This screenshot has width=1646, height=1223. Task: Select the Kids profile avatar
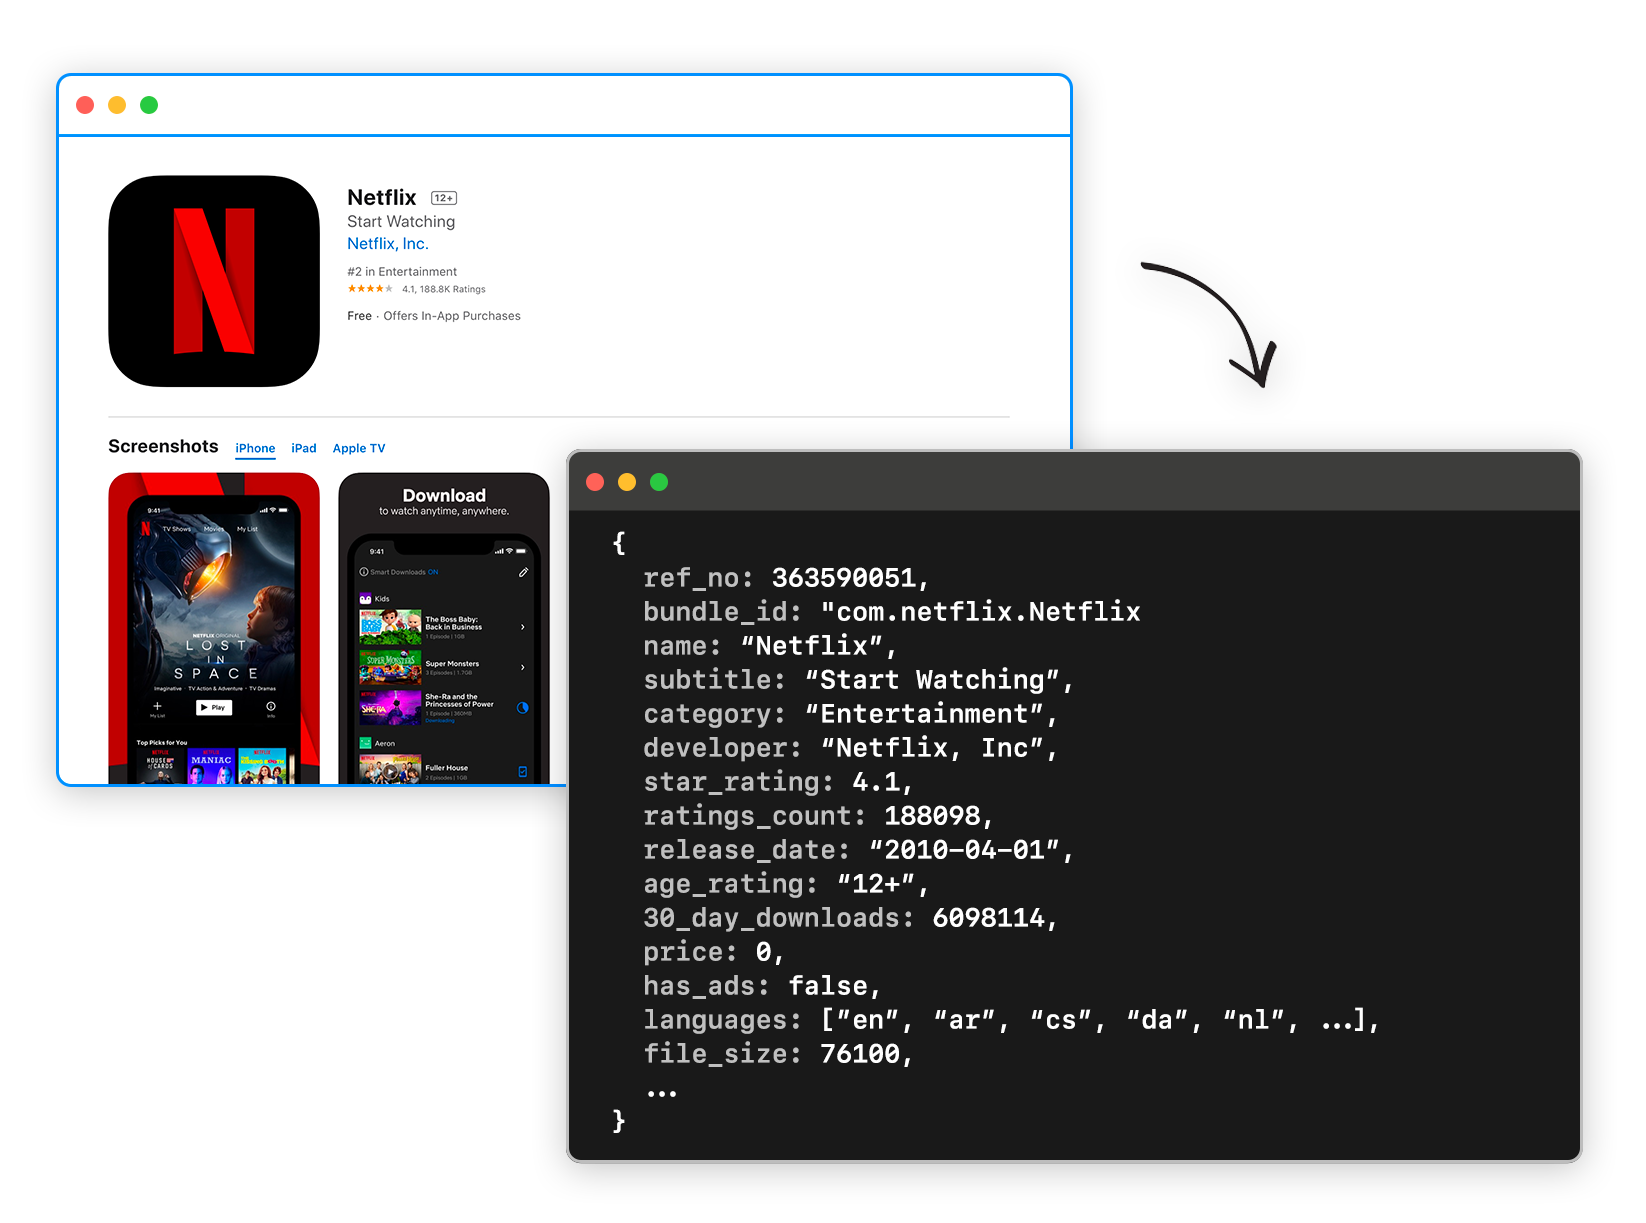click(366, 597)
